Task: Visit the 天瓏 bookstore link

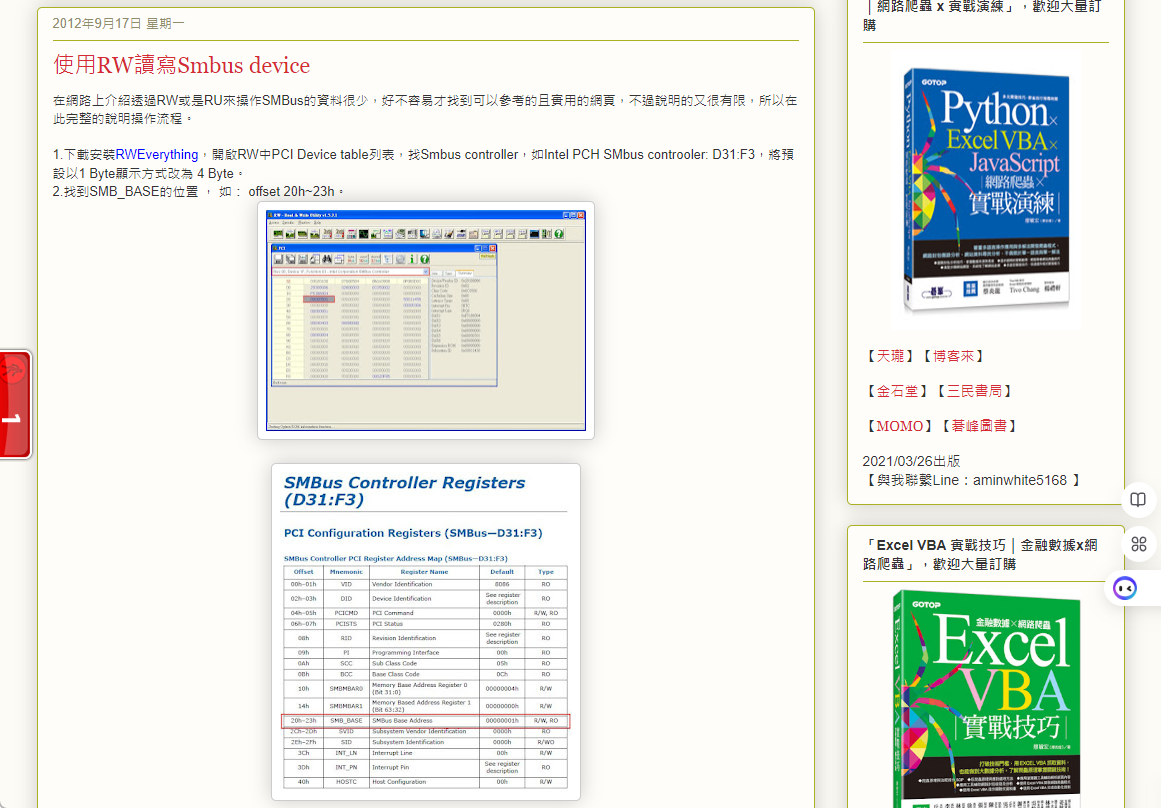Action: [x=891, y=356]
